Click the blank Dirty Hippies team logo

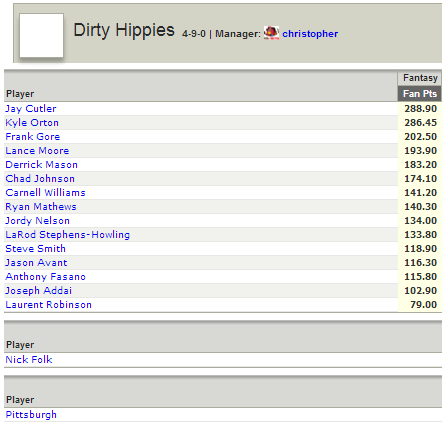click(41, 35)
